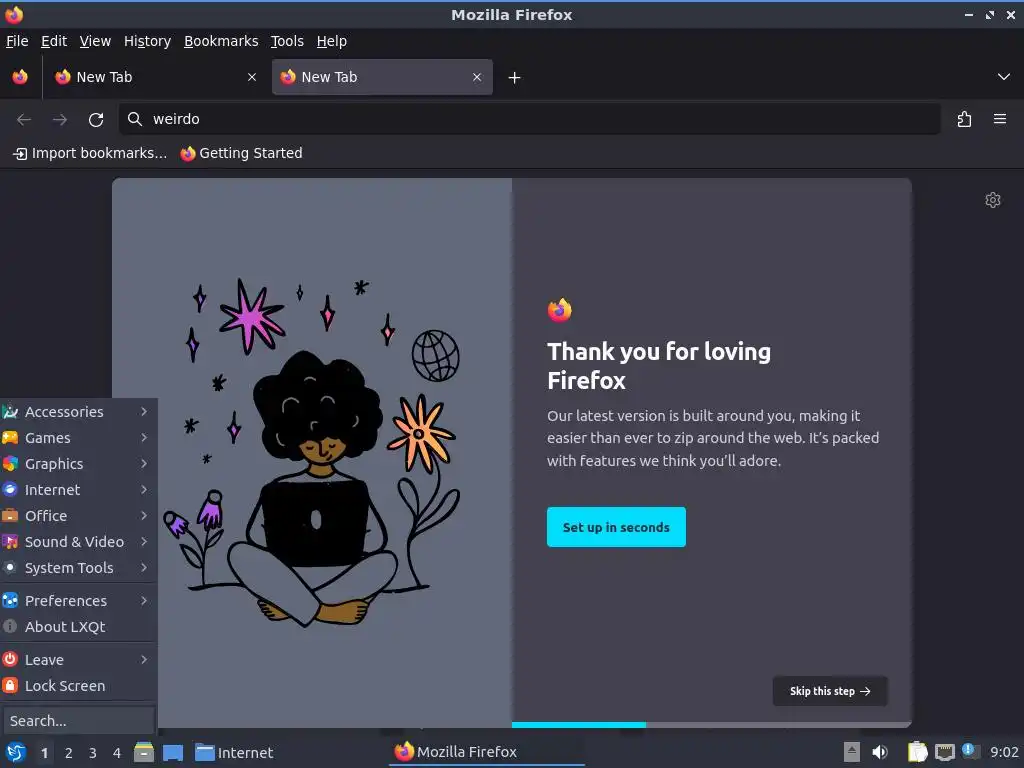This screenshot has height=768, width=1024.
Task: Click the Lock Screen menu entry
Action: (x=78, y=686)
